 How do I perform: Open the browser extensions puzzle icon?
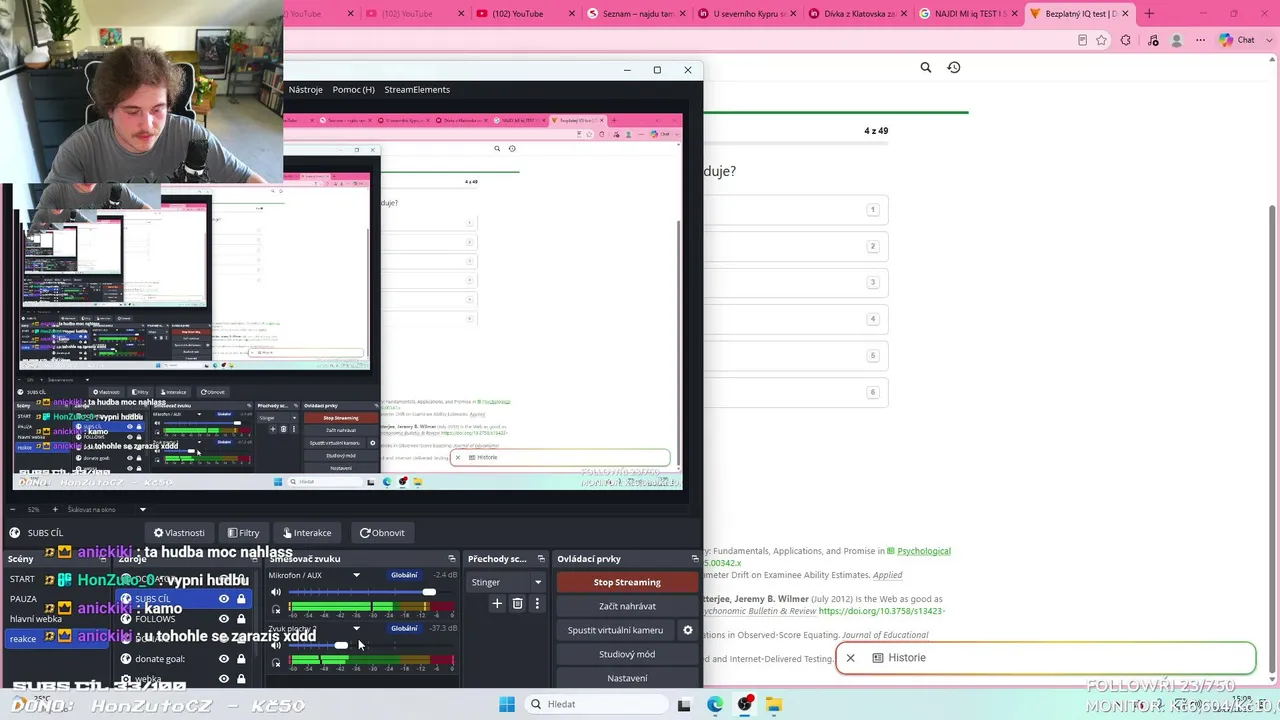[1126, 40]
